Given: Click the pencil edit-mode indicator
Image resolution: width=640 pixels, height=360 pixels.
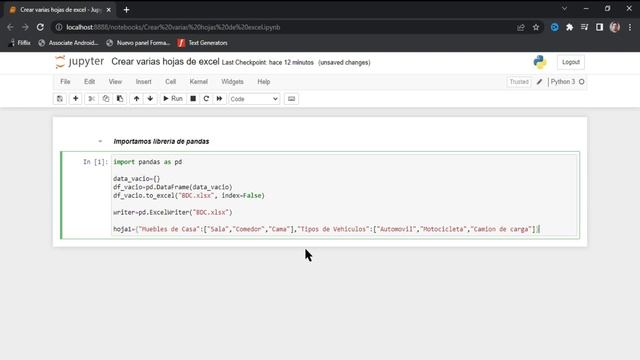Looking at the screenshot, I should coord(539,82).
